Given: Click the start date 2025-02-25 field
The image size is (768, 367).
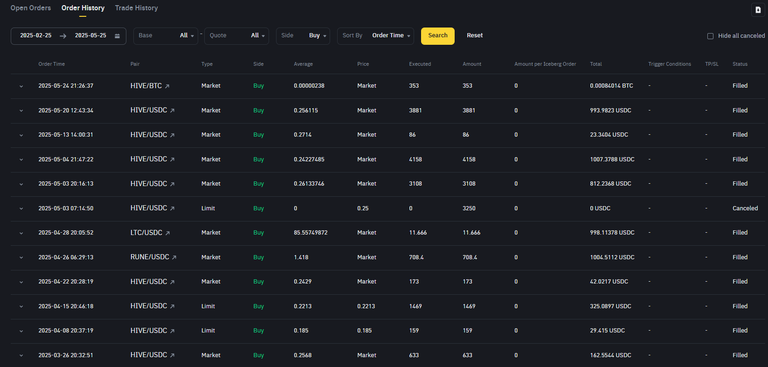Looking at the screenshot, I should (36, 36).
